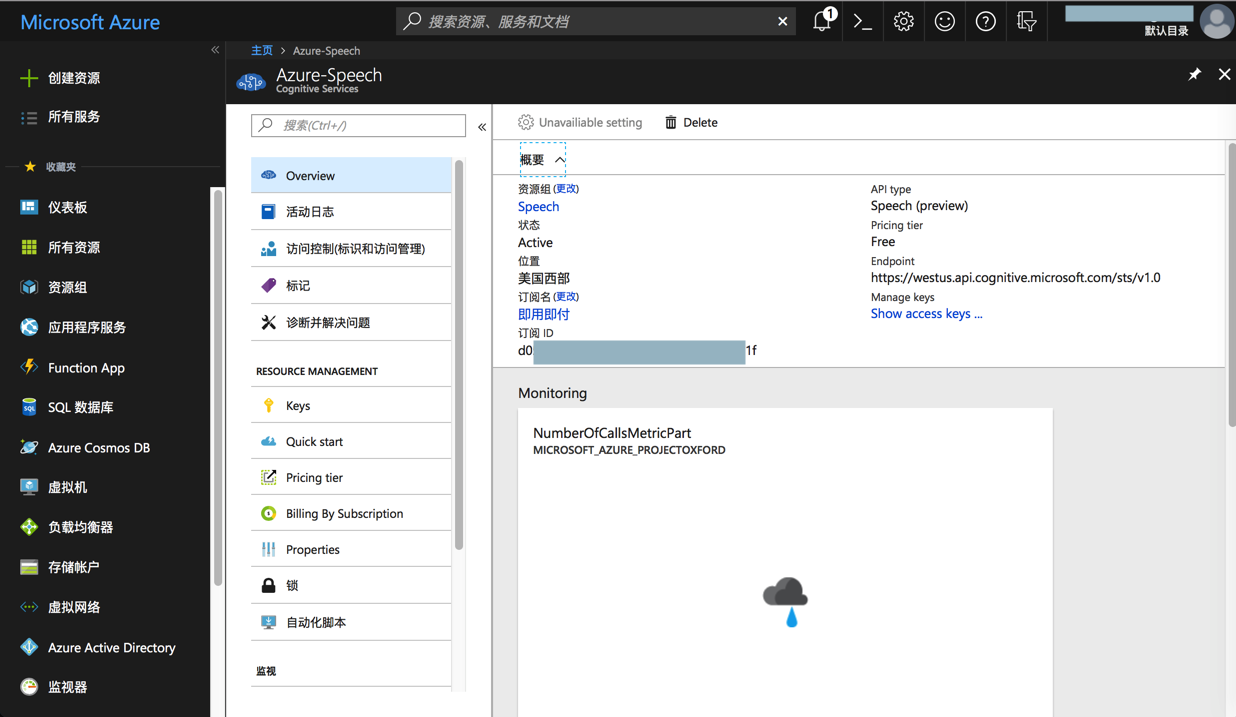Click the feedback smiley icon
This screenshot has width=1236, height=717.
(944, 21)
